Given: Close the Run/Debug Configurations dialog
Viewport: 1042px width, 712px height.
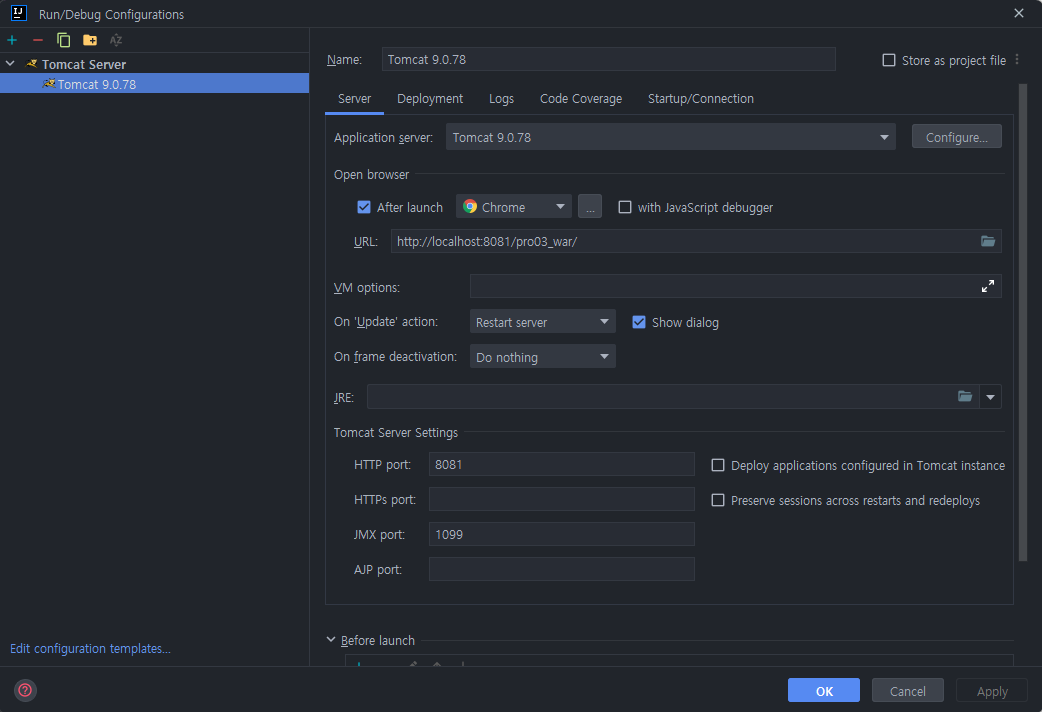Looking at the screenshot, I should tap(1018, 13).
